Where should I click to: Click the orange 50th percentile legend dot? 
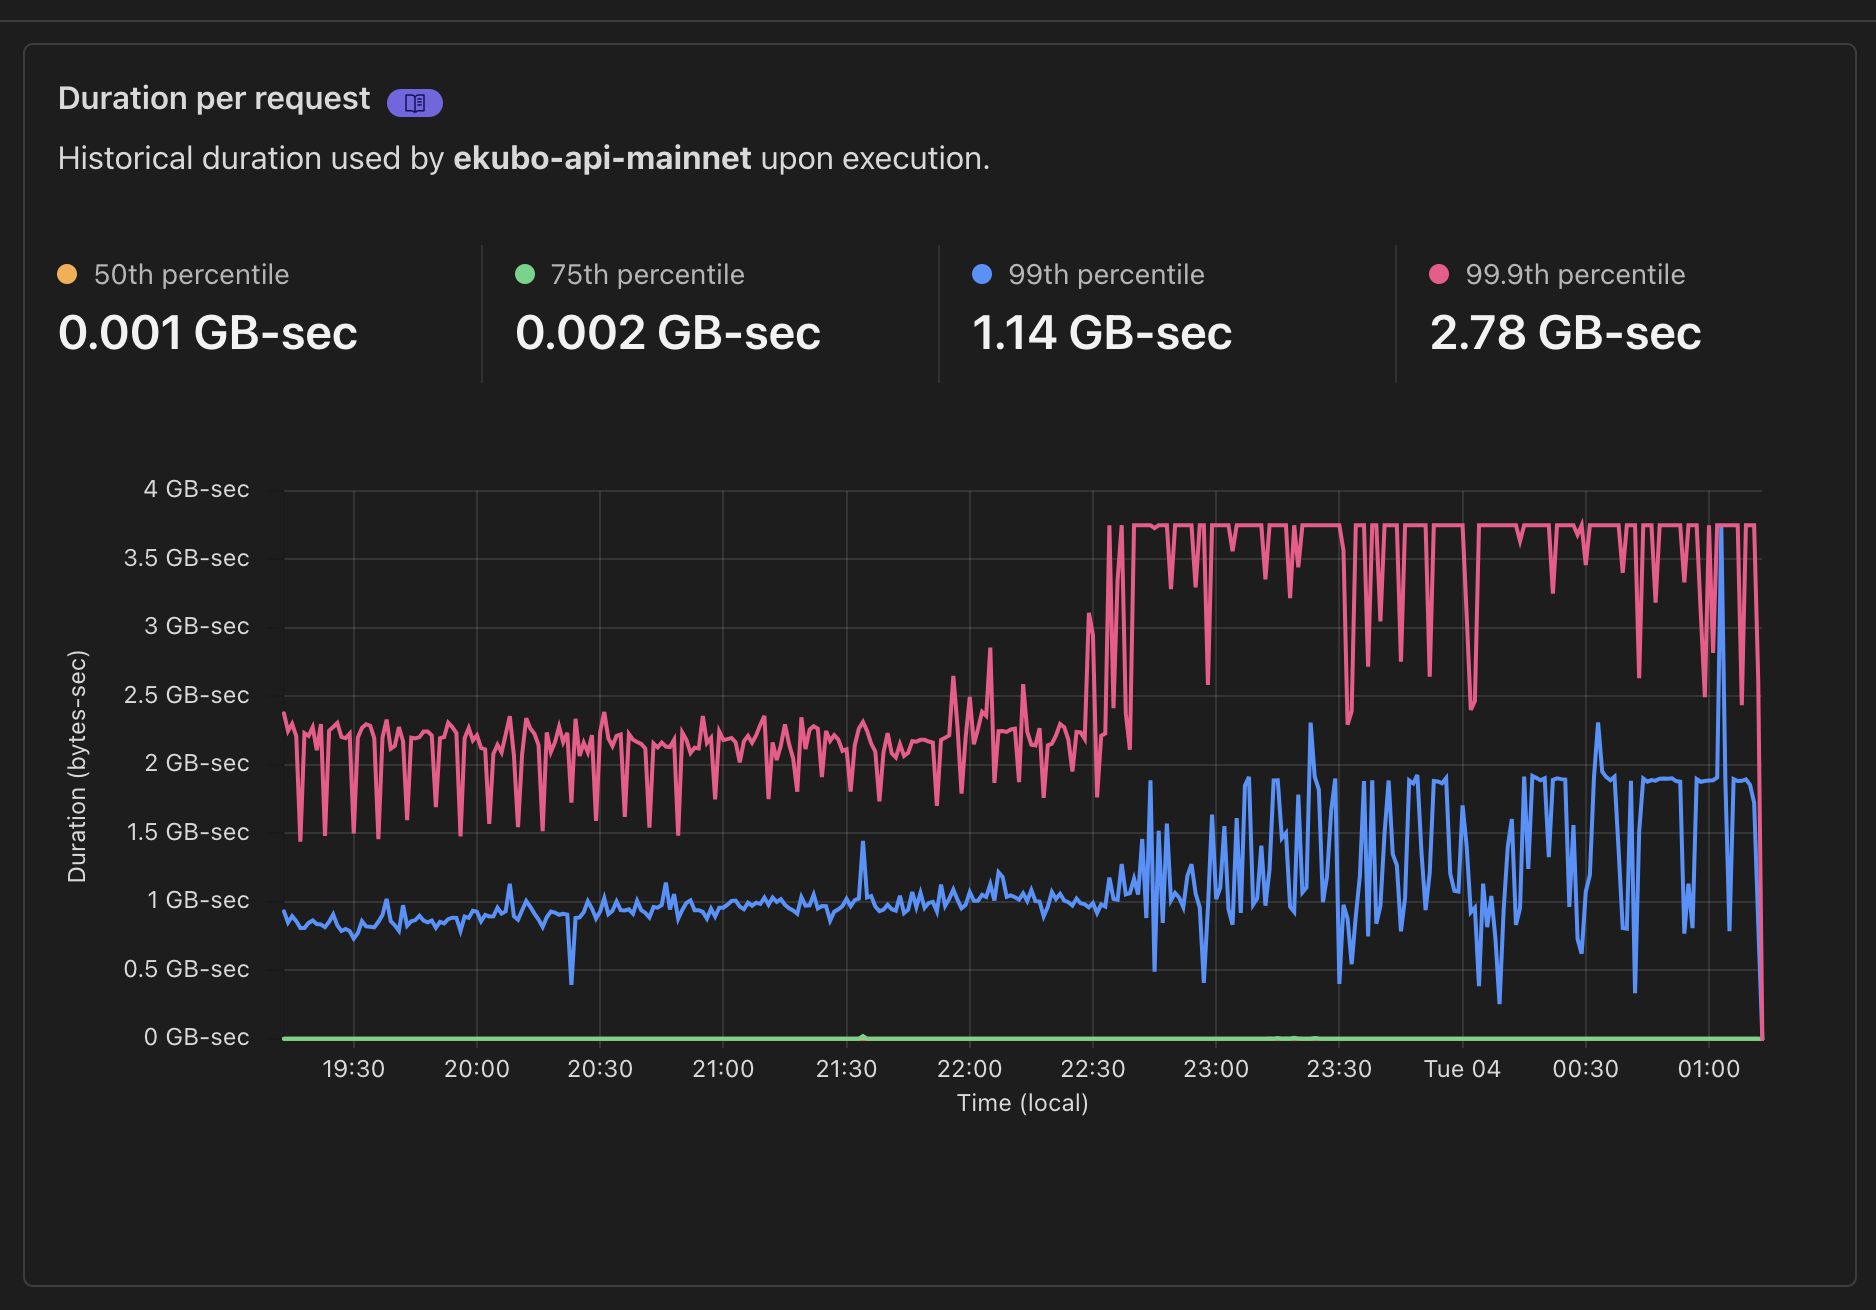tap(66, 271)
